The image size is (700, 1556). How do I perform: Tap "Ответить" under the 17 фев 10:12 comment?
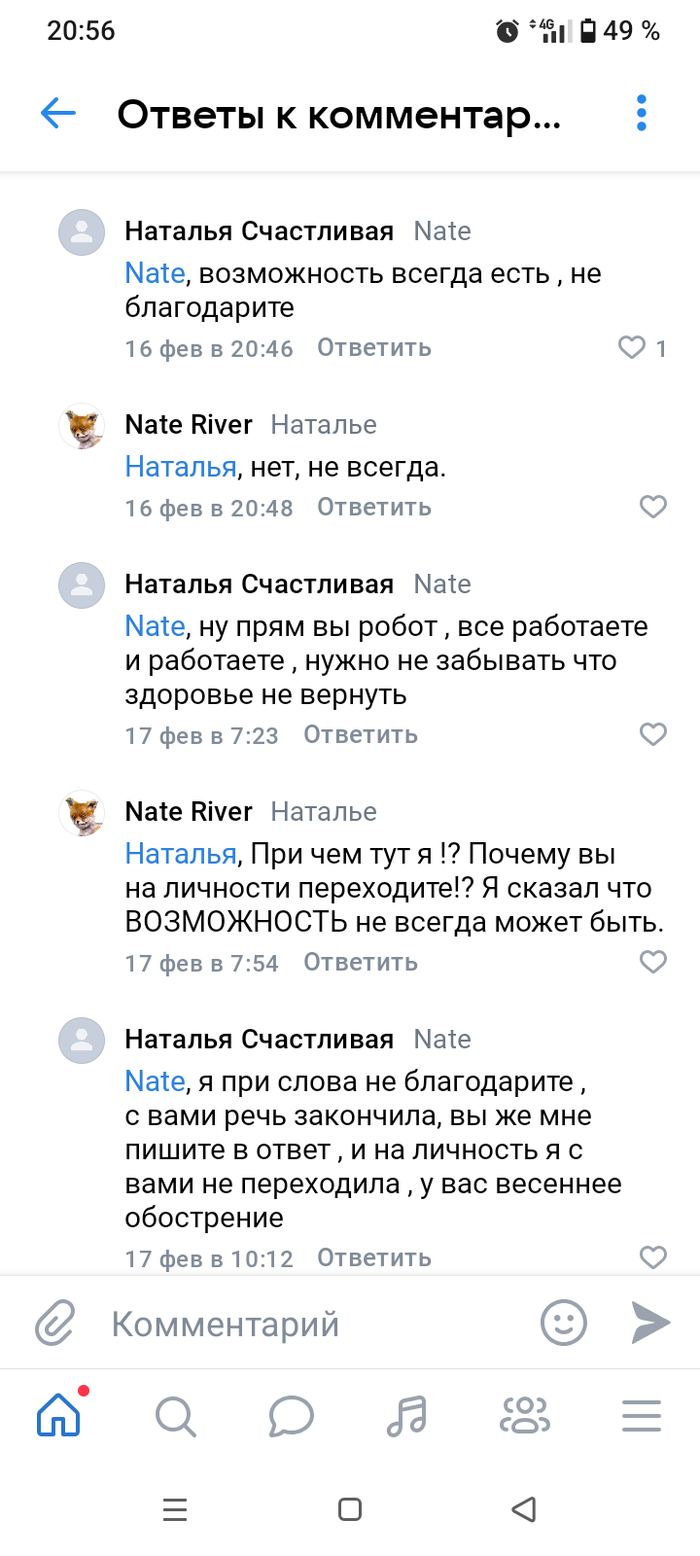(x=374, y=1257)
